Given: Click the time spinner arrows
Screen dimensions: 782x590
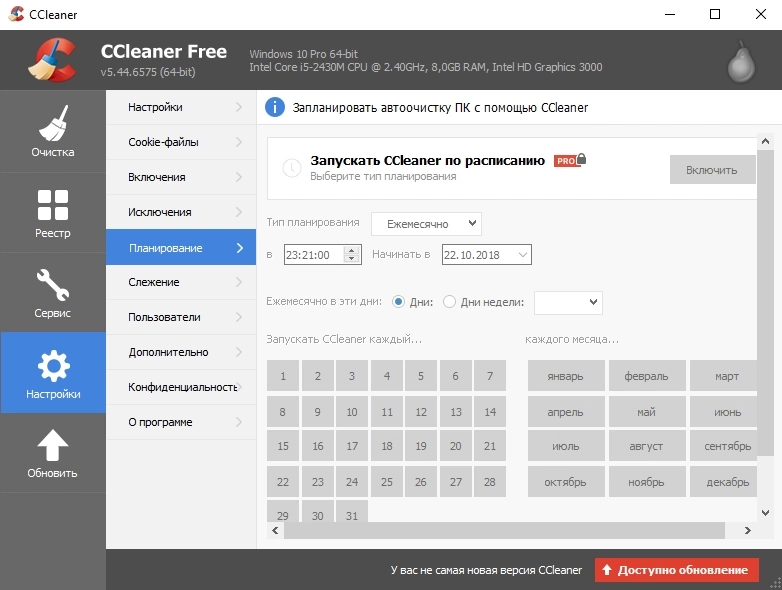Looking at the screenshot, I should (351, 255).
